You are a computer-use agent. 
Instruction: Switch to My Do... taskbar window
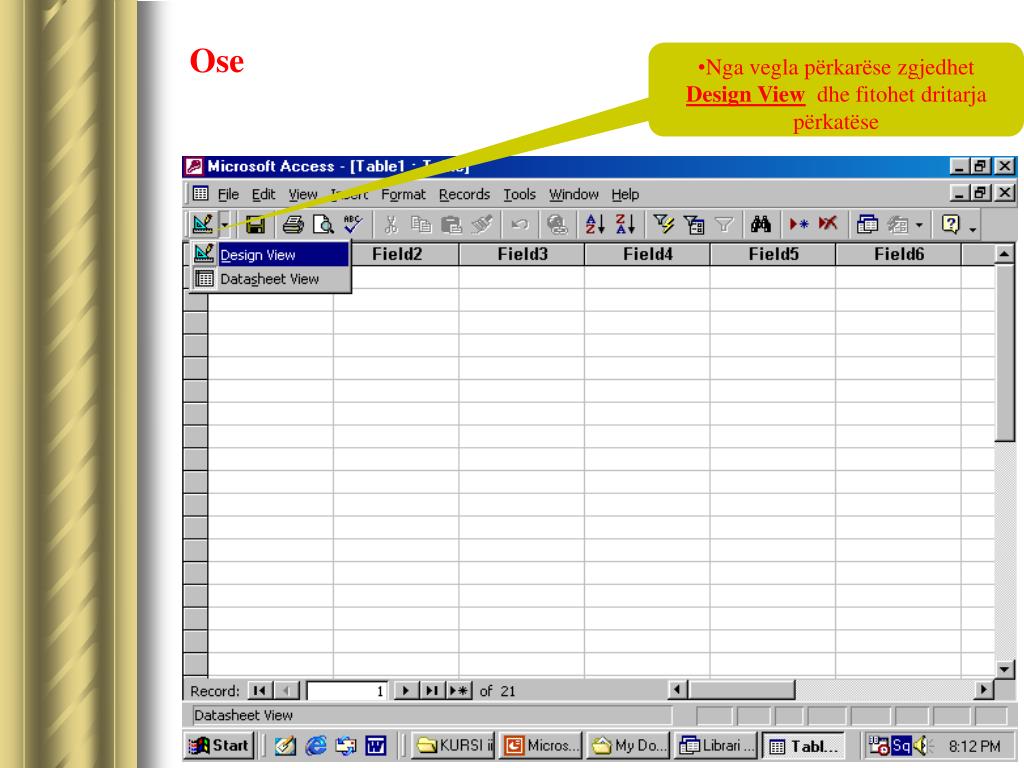pyautogui.click(x=628, y=745)
